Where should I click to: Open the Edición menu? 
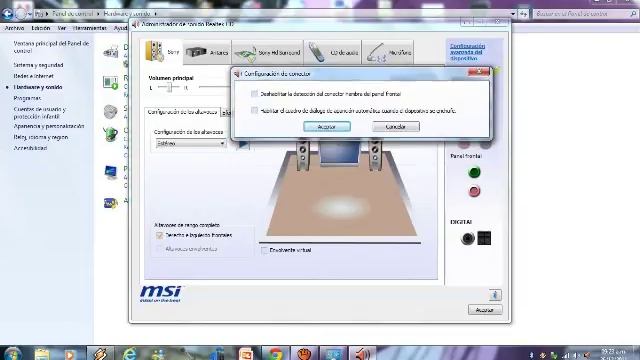(x=41, y=28)
